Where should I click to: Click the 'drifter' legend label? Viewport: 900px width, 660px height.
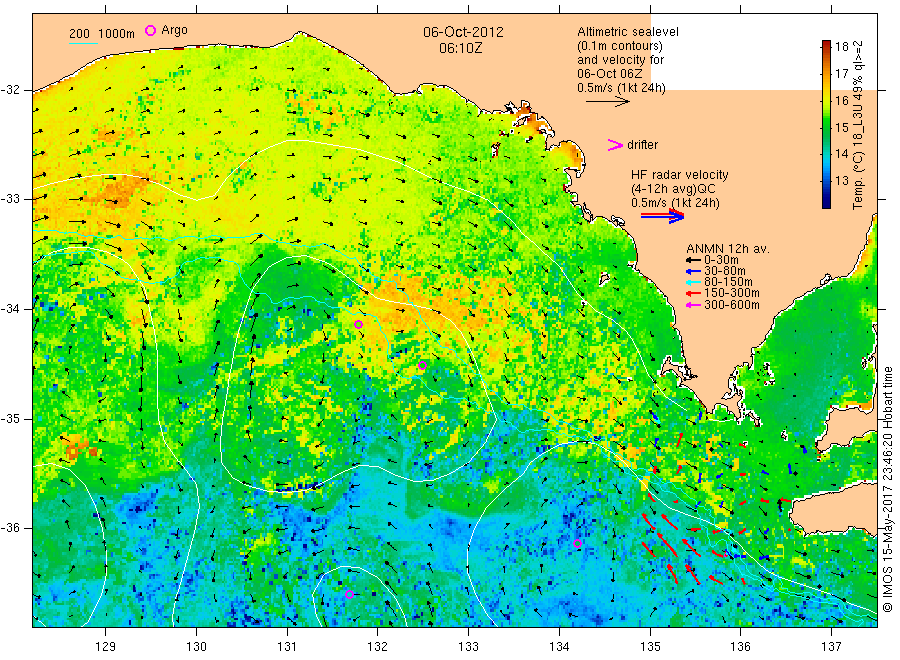point(642,145)
